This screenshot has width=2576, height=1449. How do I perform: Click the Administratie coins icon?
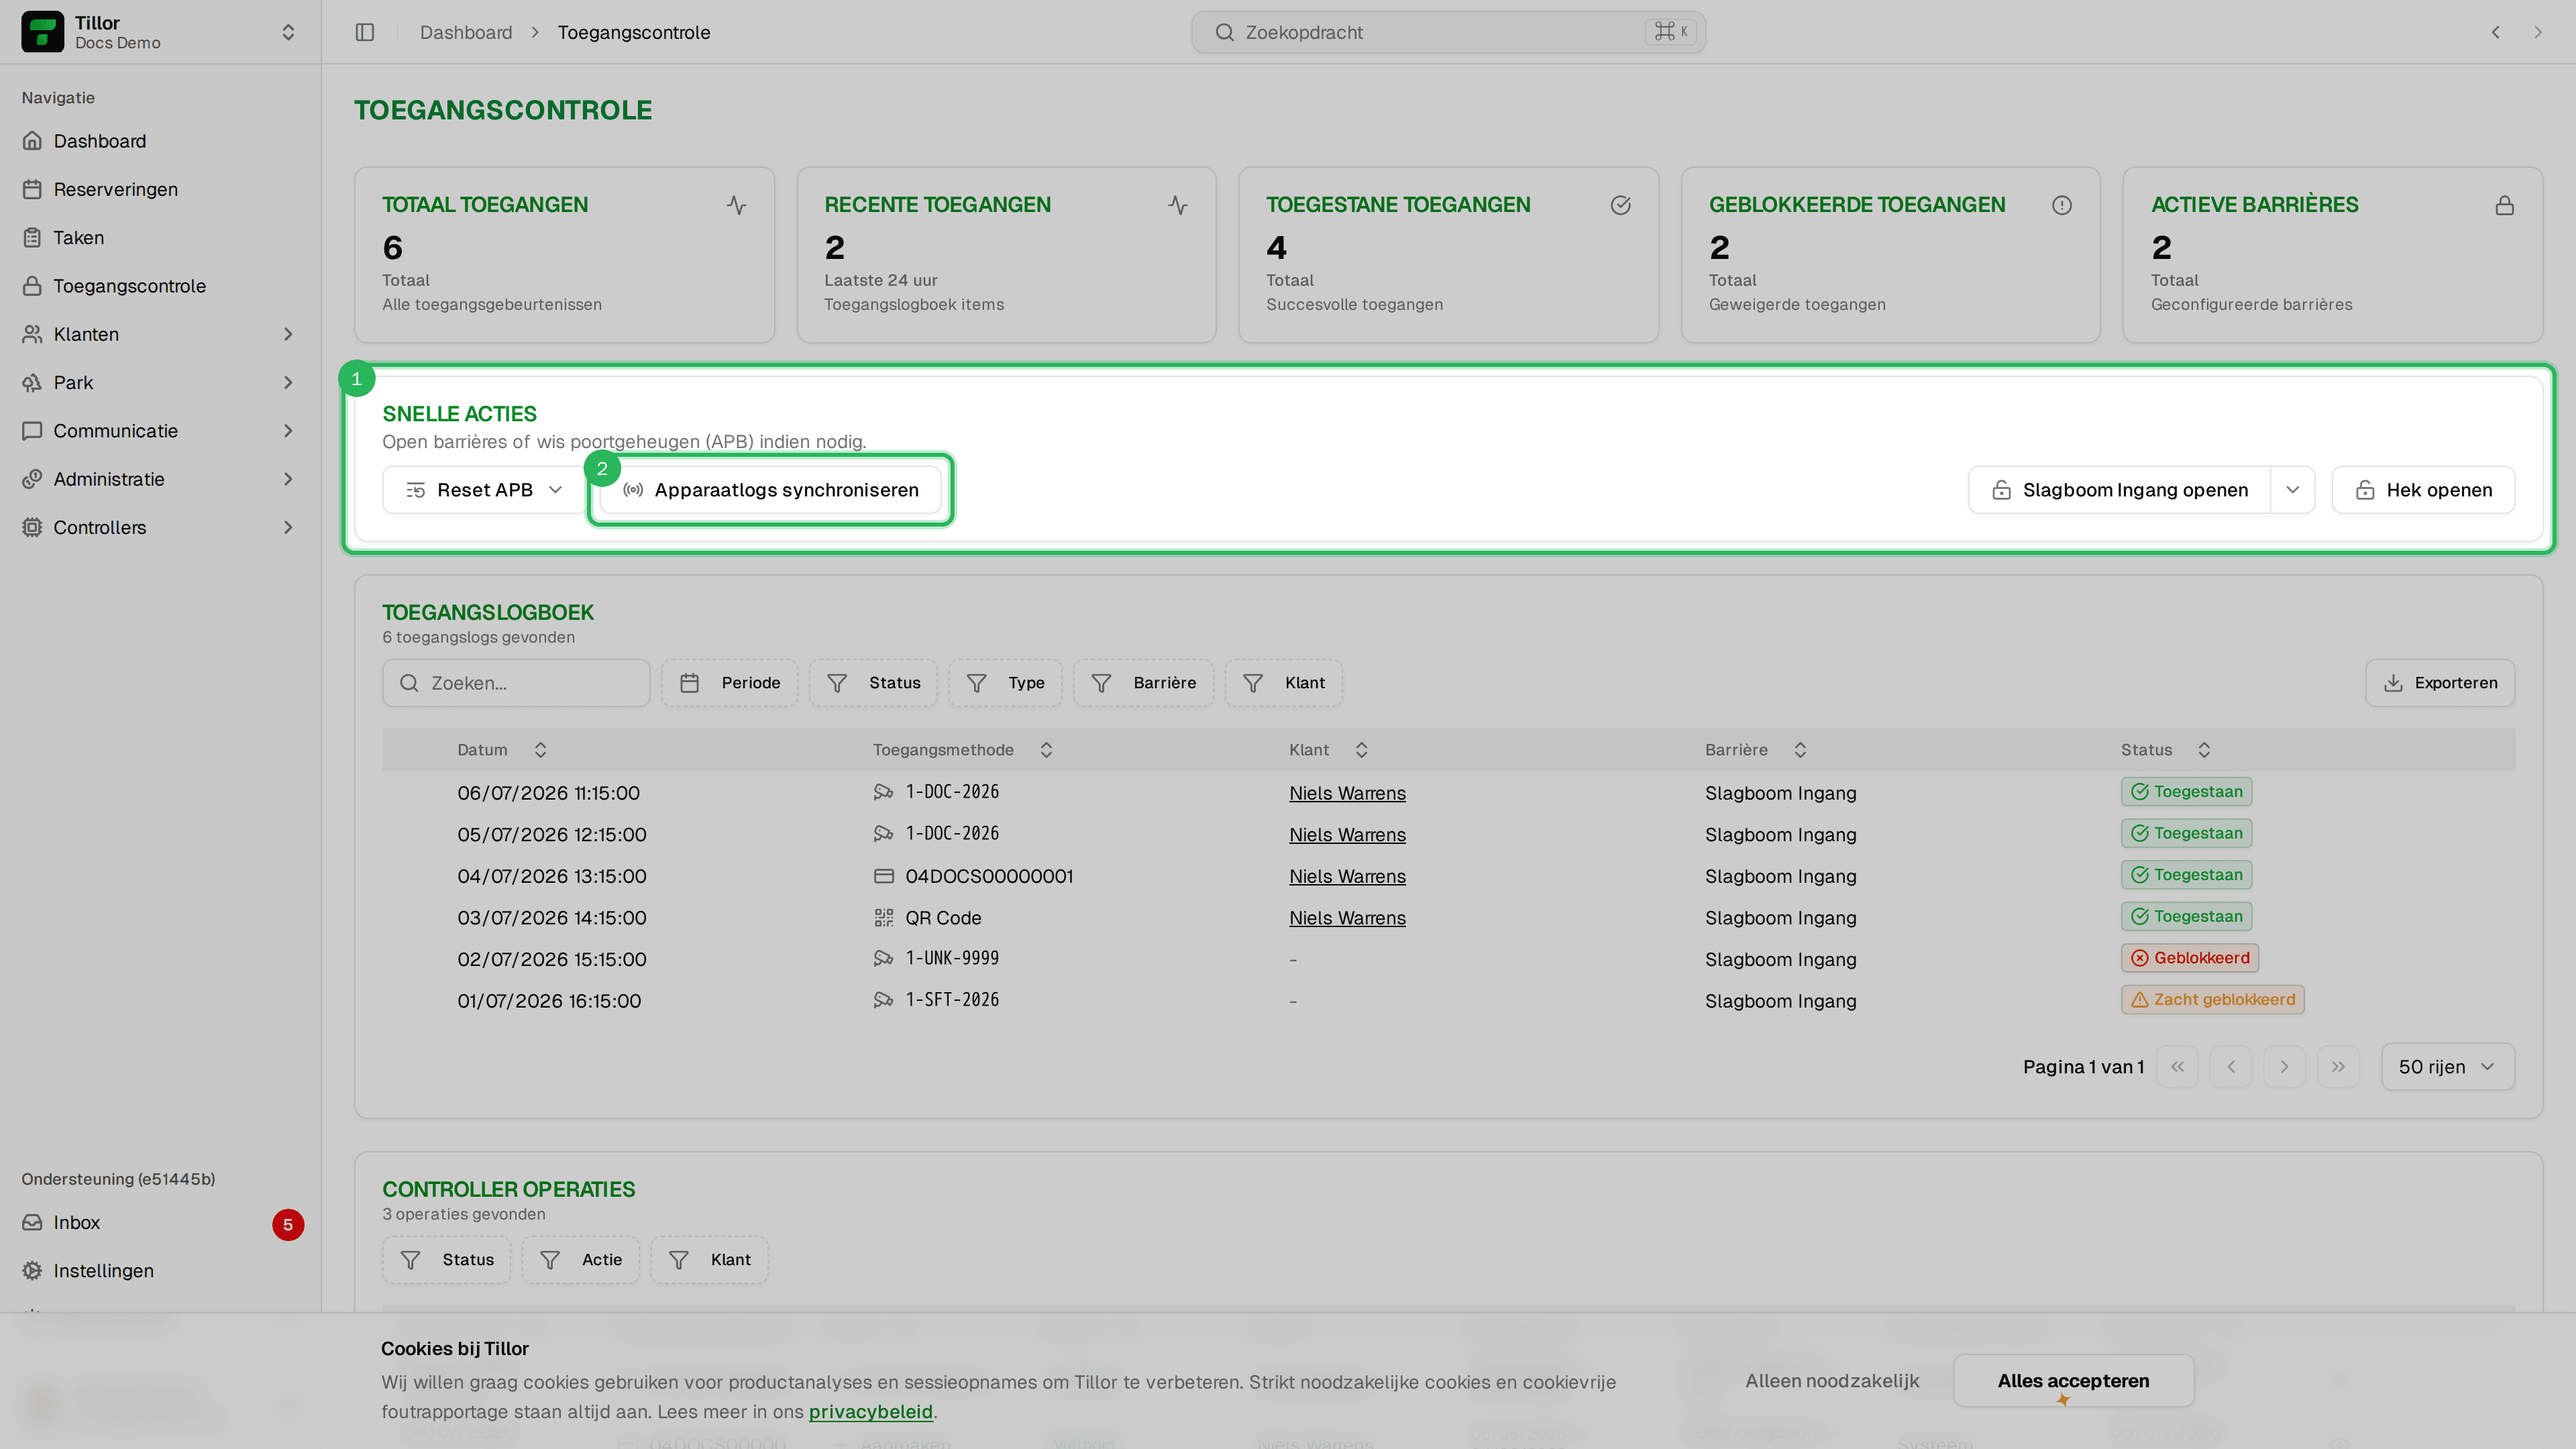pyautogui.click(x=32, y=479)
